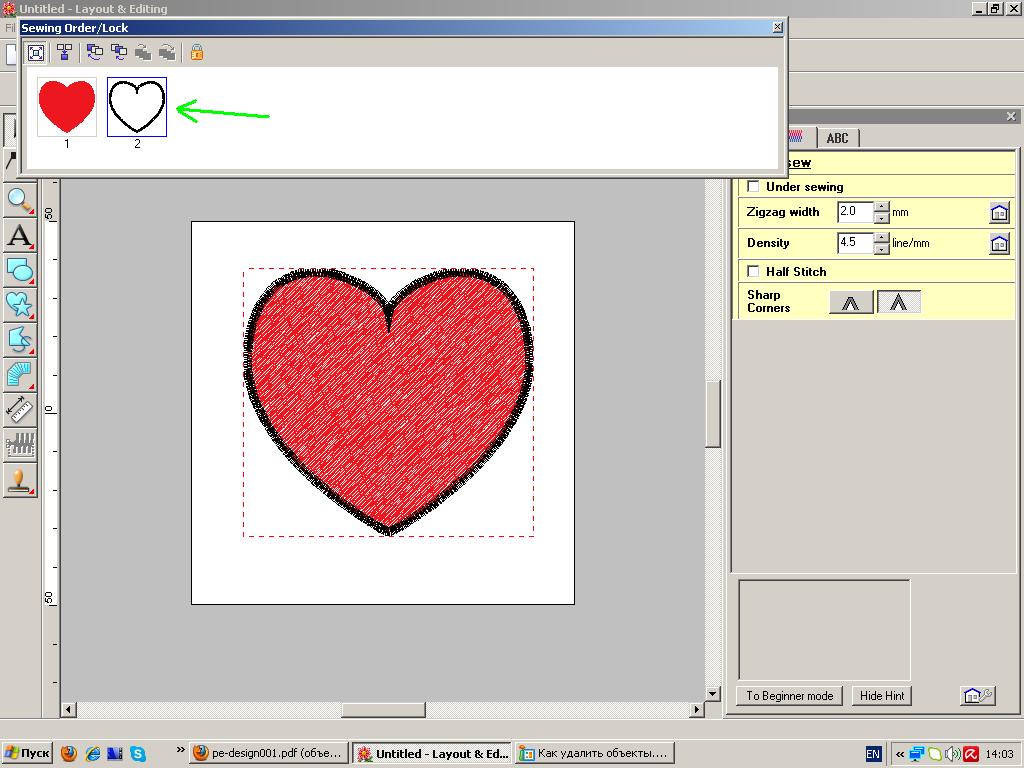This screenshot has width=1024, height=768.
Task: Select the Zoom magnifier tool
Action: click(19, 201)
